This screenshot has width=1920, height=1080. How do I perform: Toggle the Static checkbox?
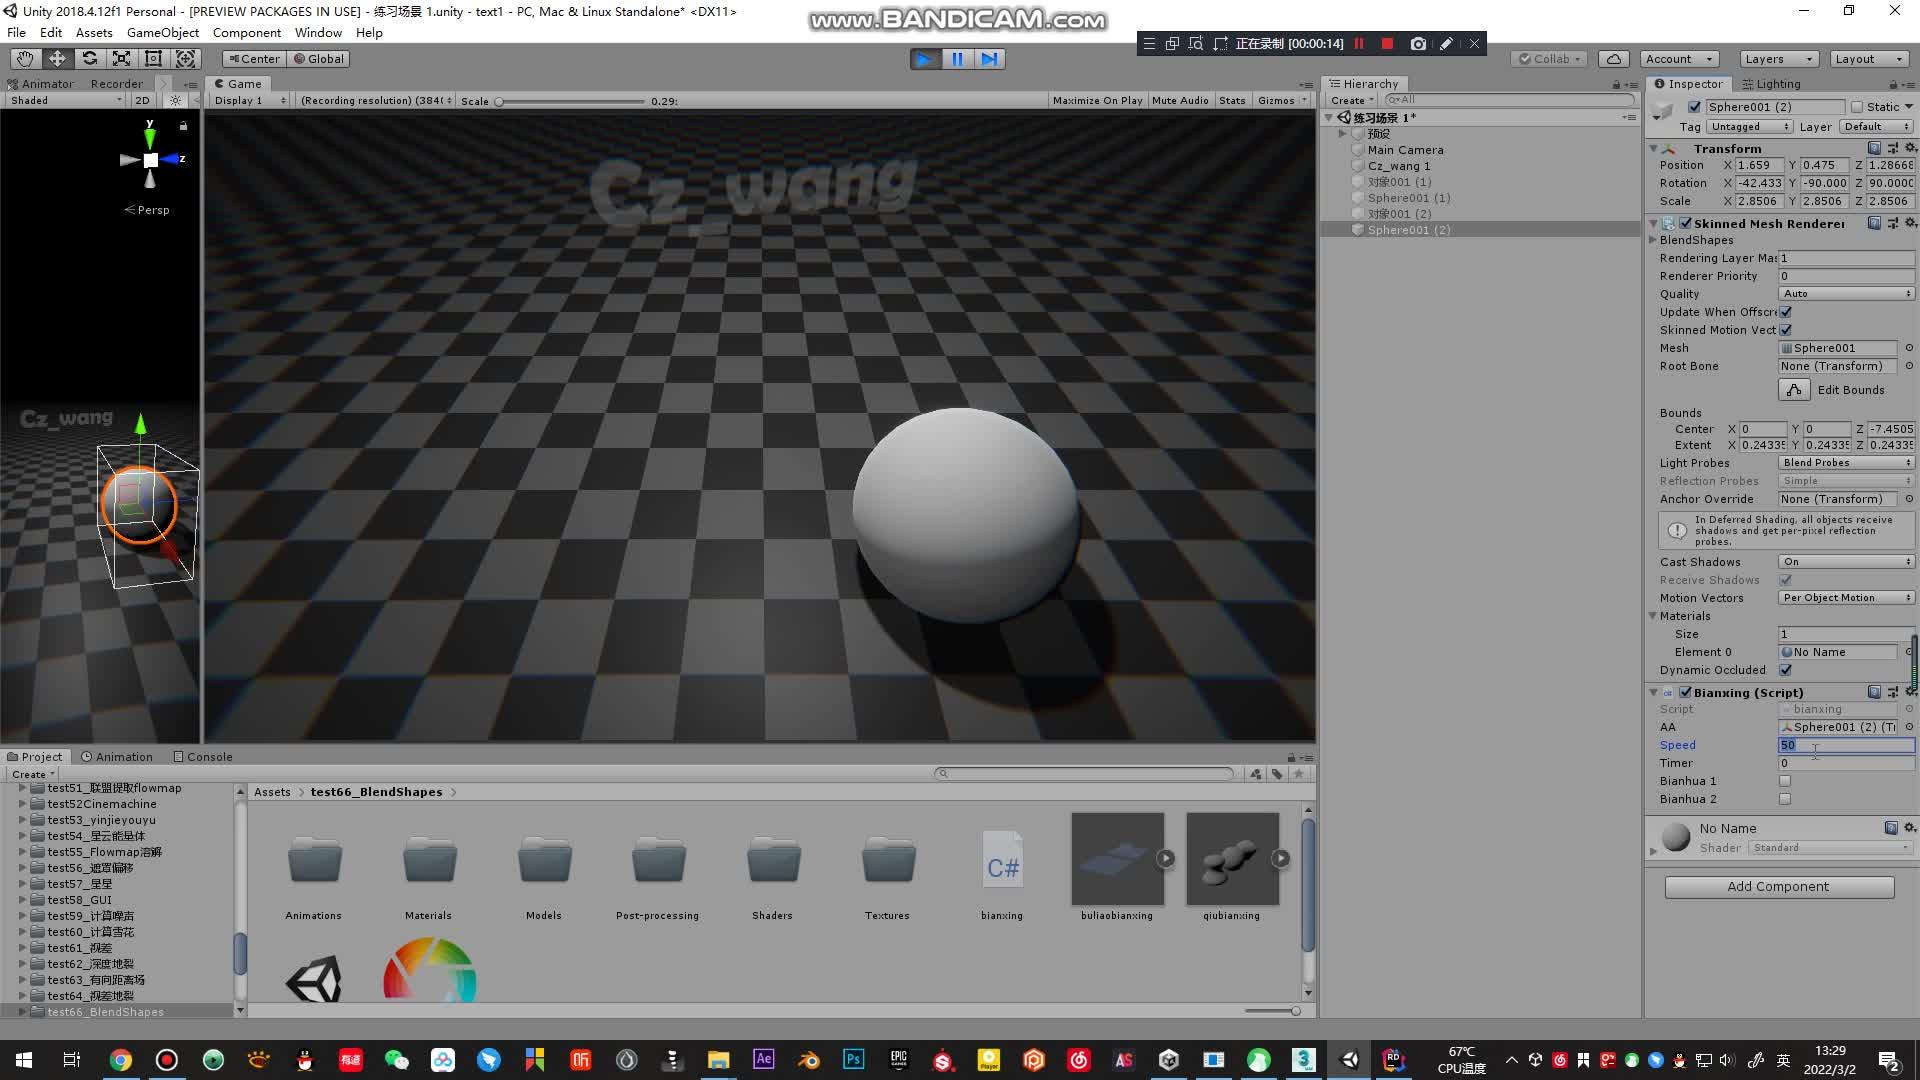(1857, 107)
